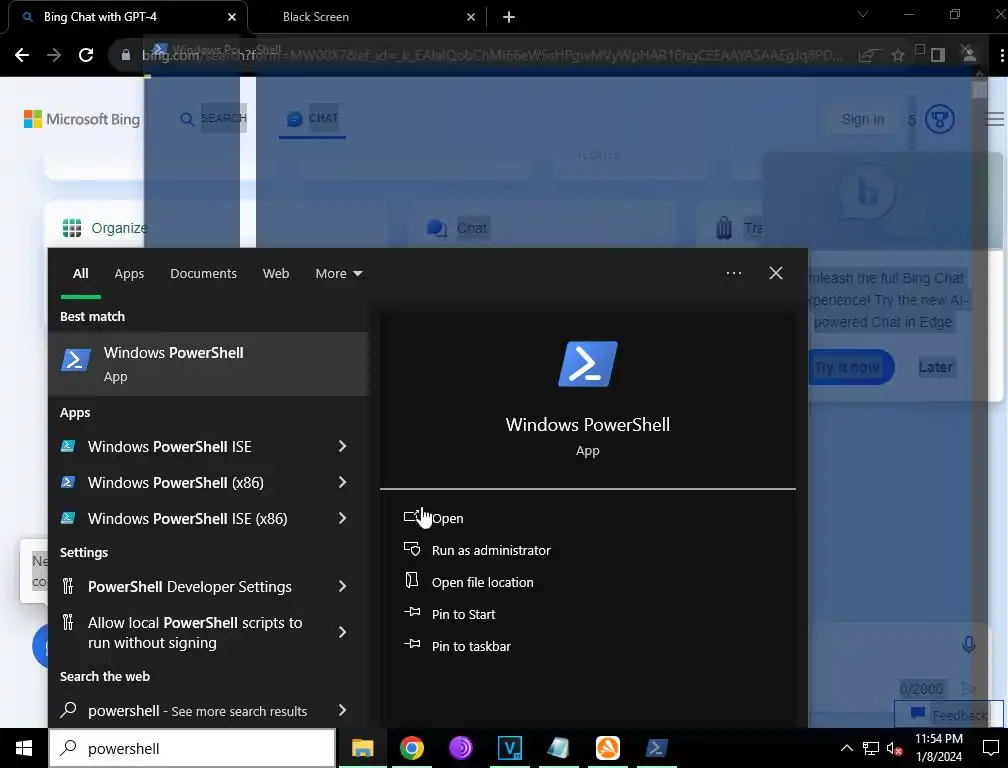
Task: Expand arrow for Allow local PowerShell scripts
Action: click(x=343, y=632)
